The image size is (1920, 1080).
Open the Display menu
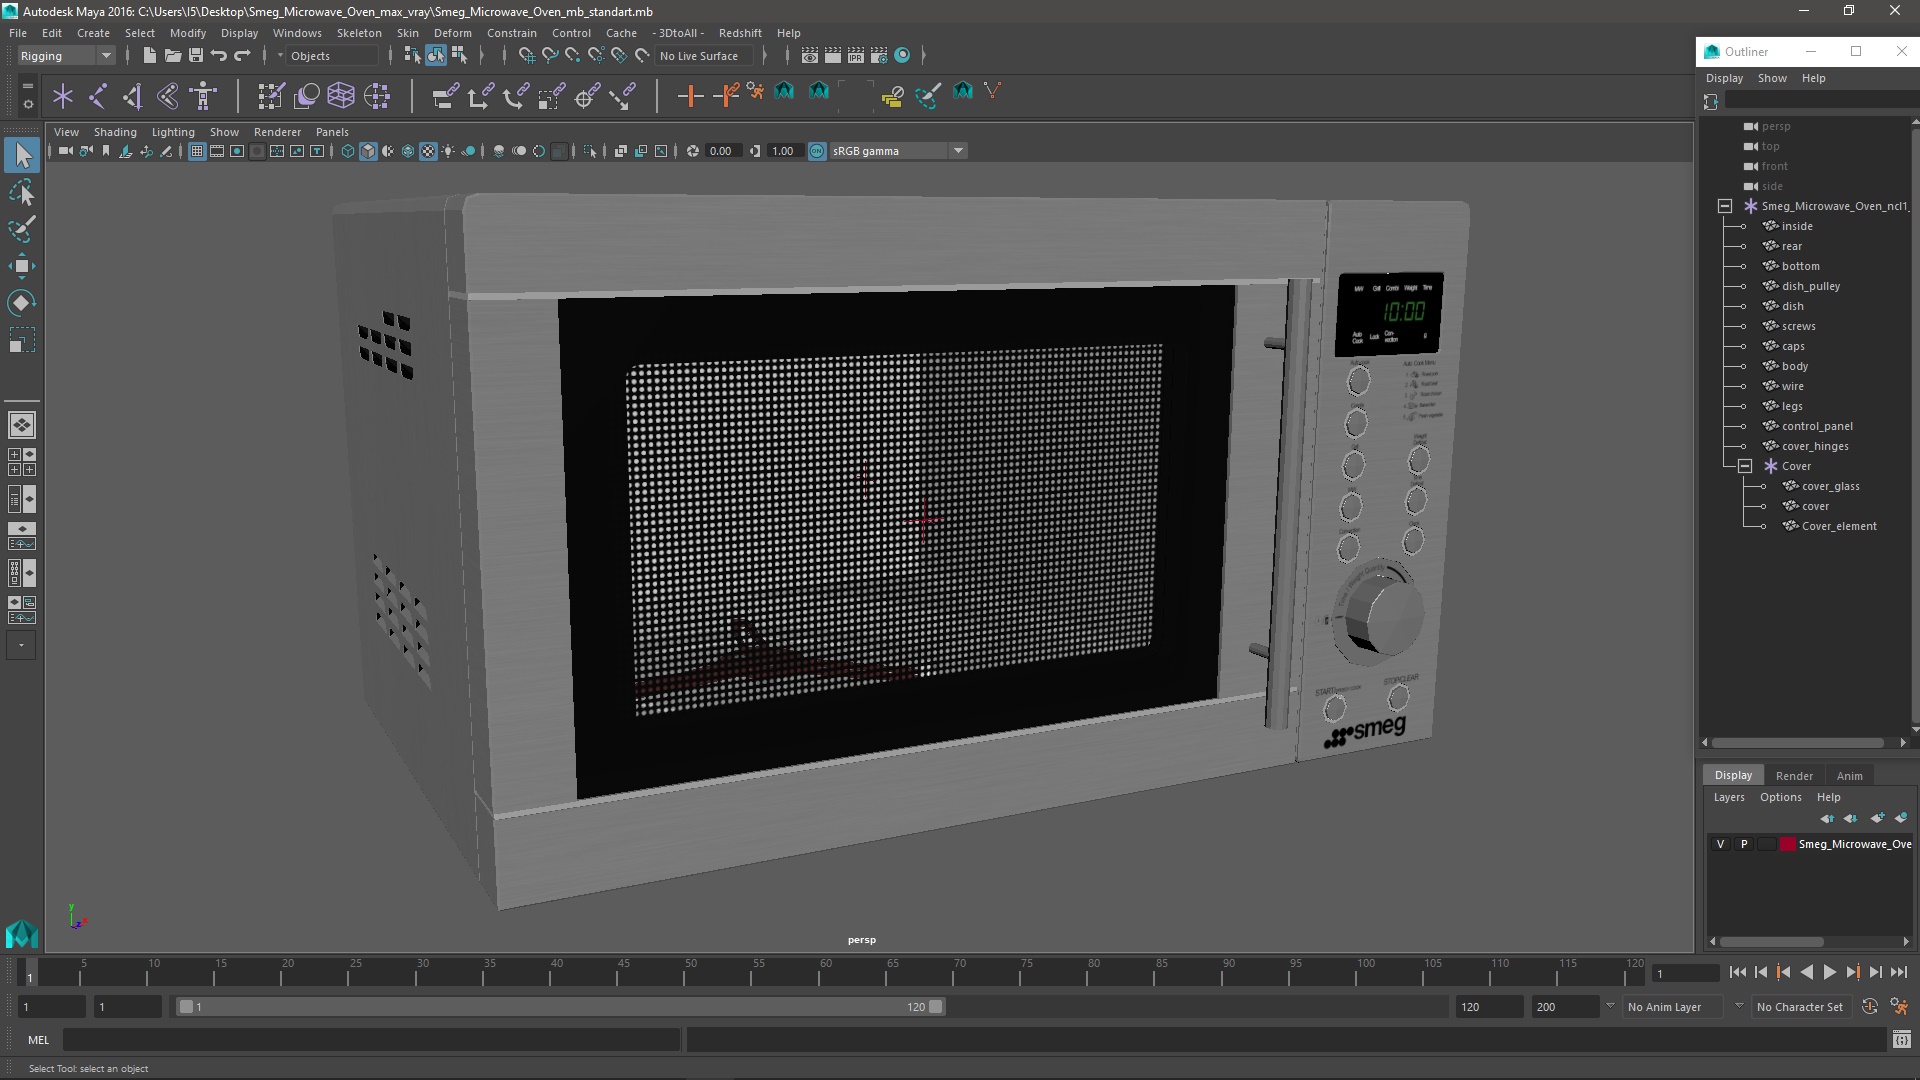point(239,32)
